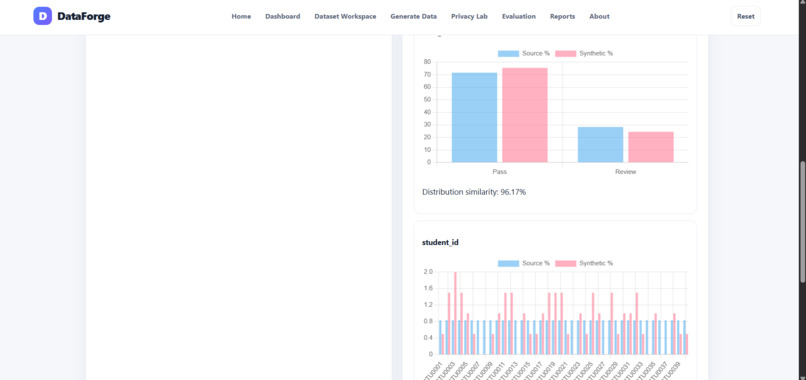This screenshot has width=806, height=380.
Task: Open the Dashboard page
Action: pos(283,16)
